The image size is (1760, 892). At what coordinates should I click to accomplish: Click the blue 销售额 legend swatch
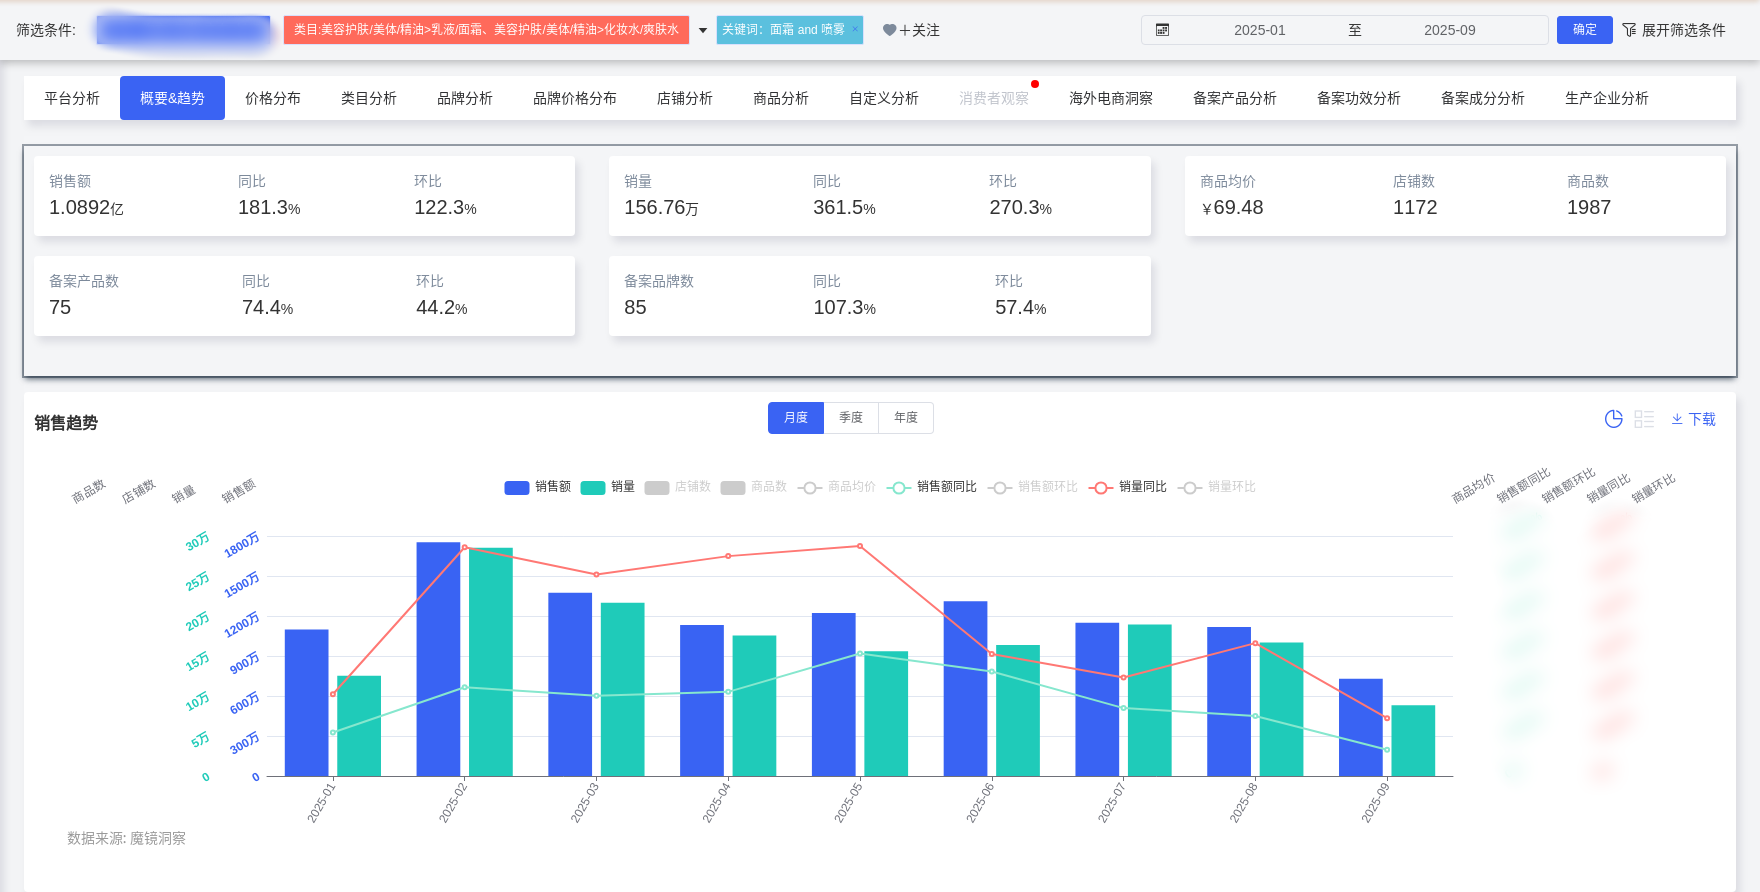[x=517, y=487]
